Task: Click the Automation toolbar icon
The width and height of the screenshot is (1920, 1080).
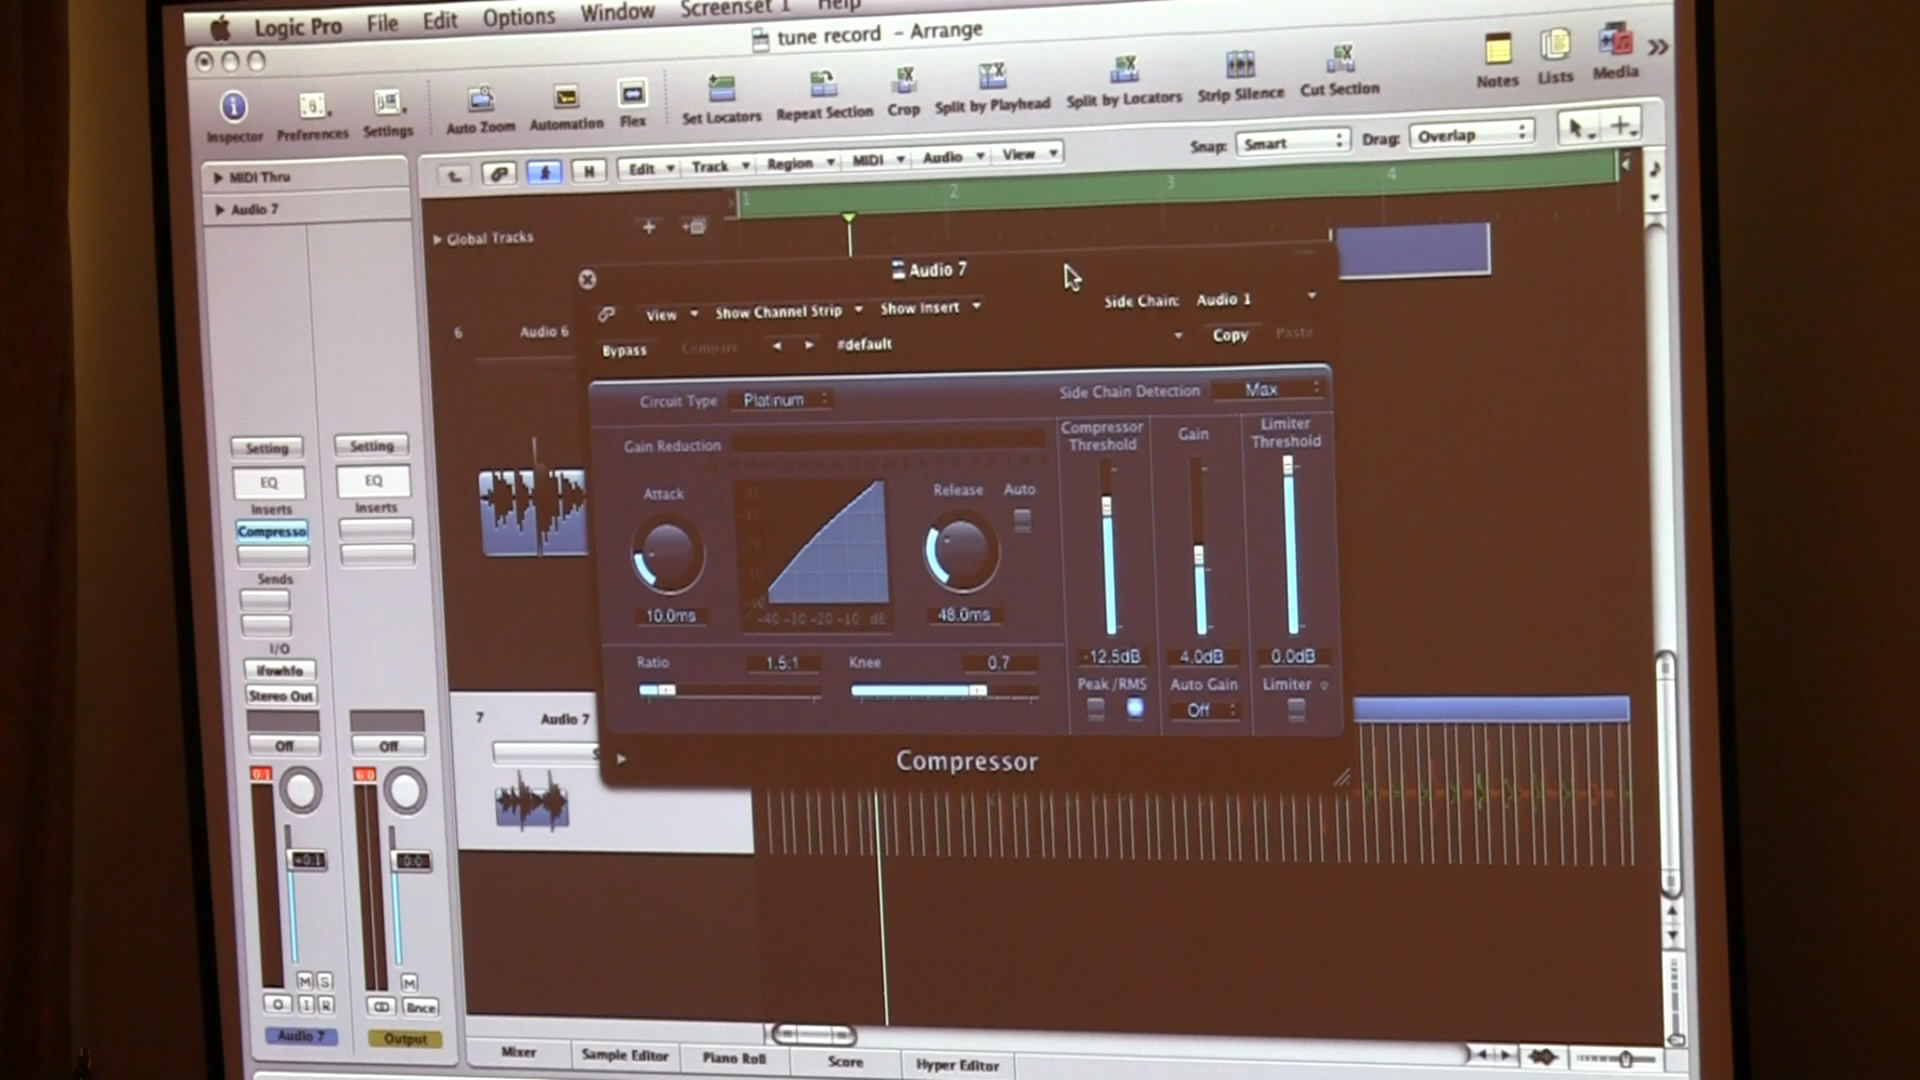Action: point(566,97)
